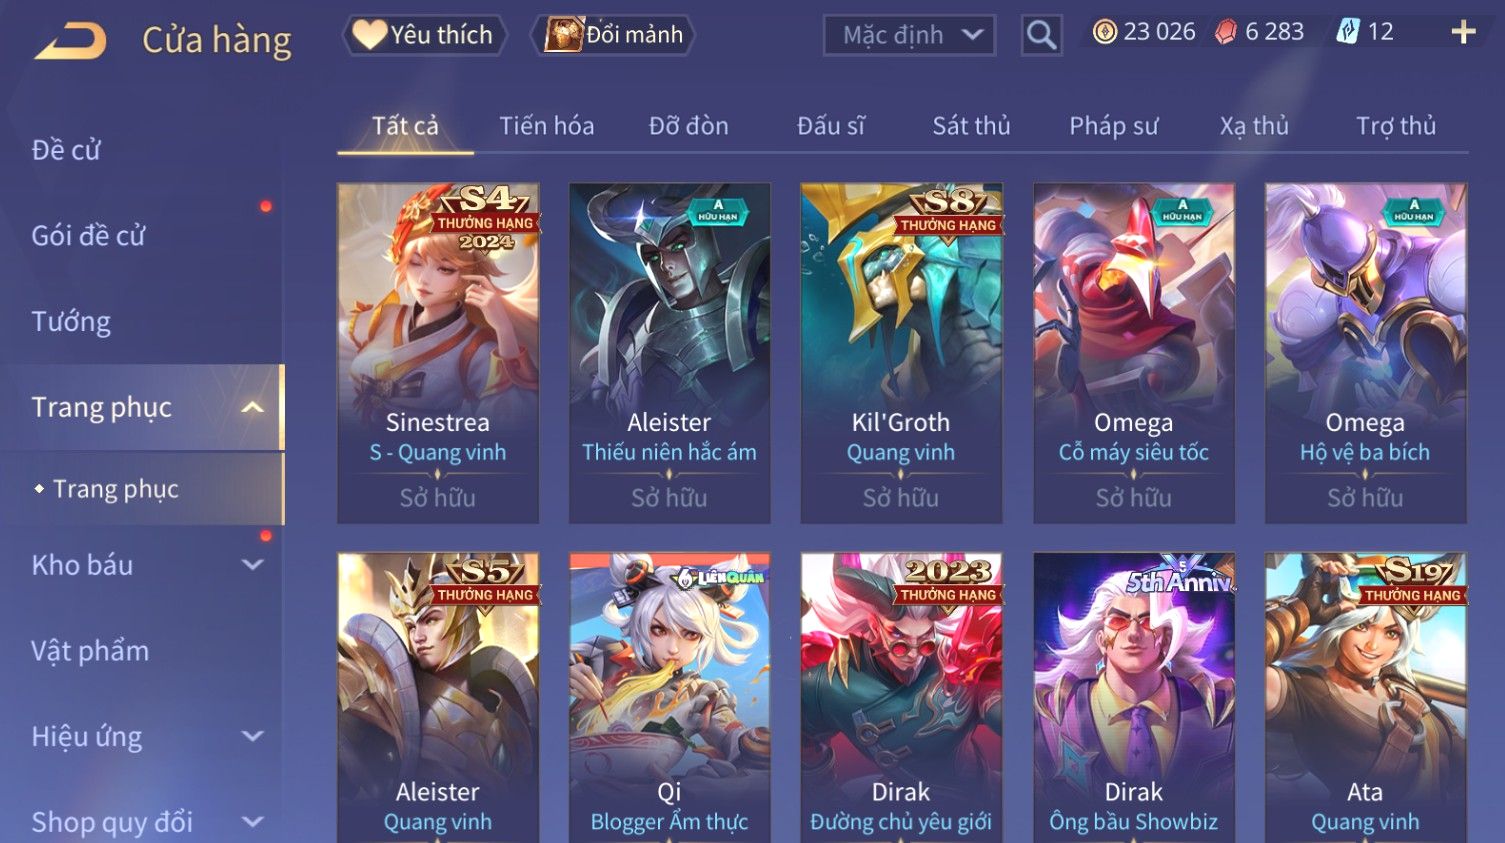Select the Tiến hóa tab
Screen dimensions: 1505x843
pyautogui.click(x=546, y=126)
